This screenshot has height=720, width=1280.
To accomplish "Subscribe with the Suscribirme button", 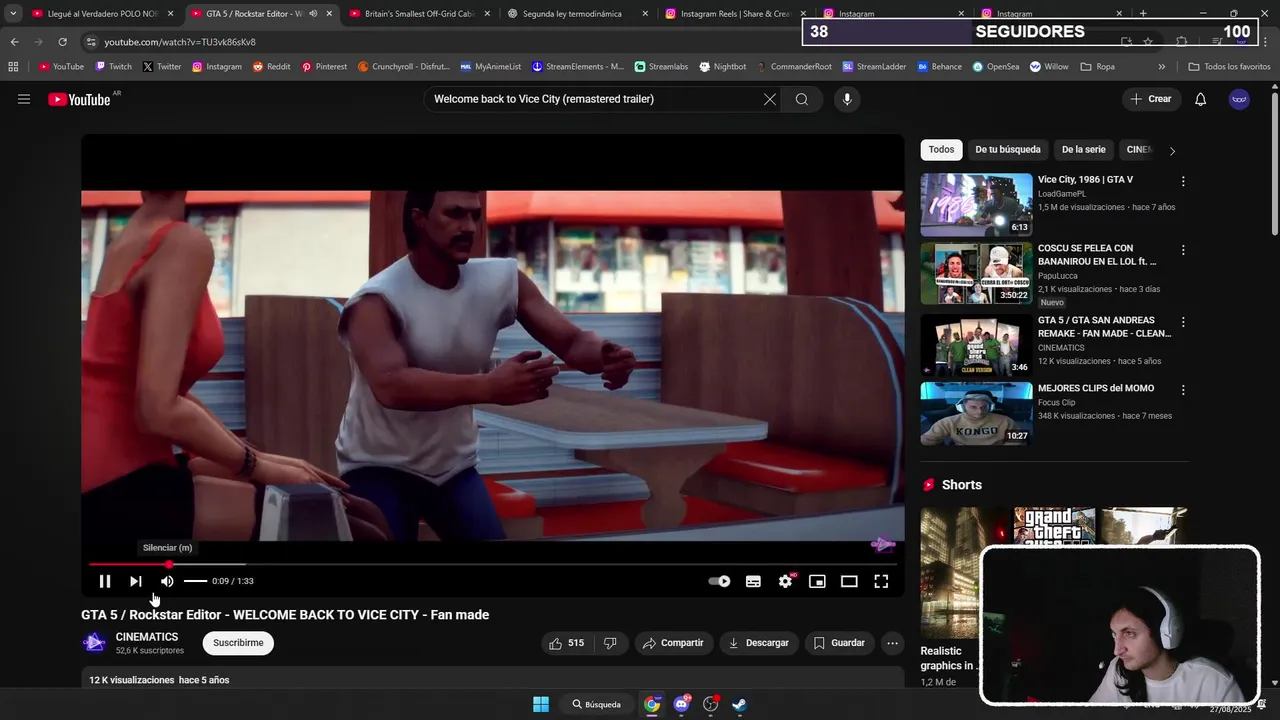I will tap(238, 643).
